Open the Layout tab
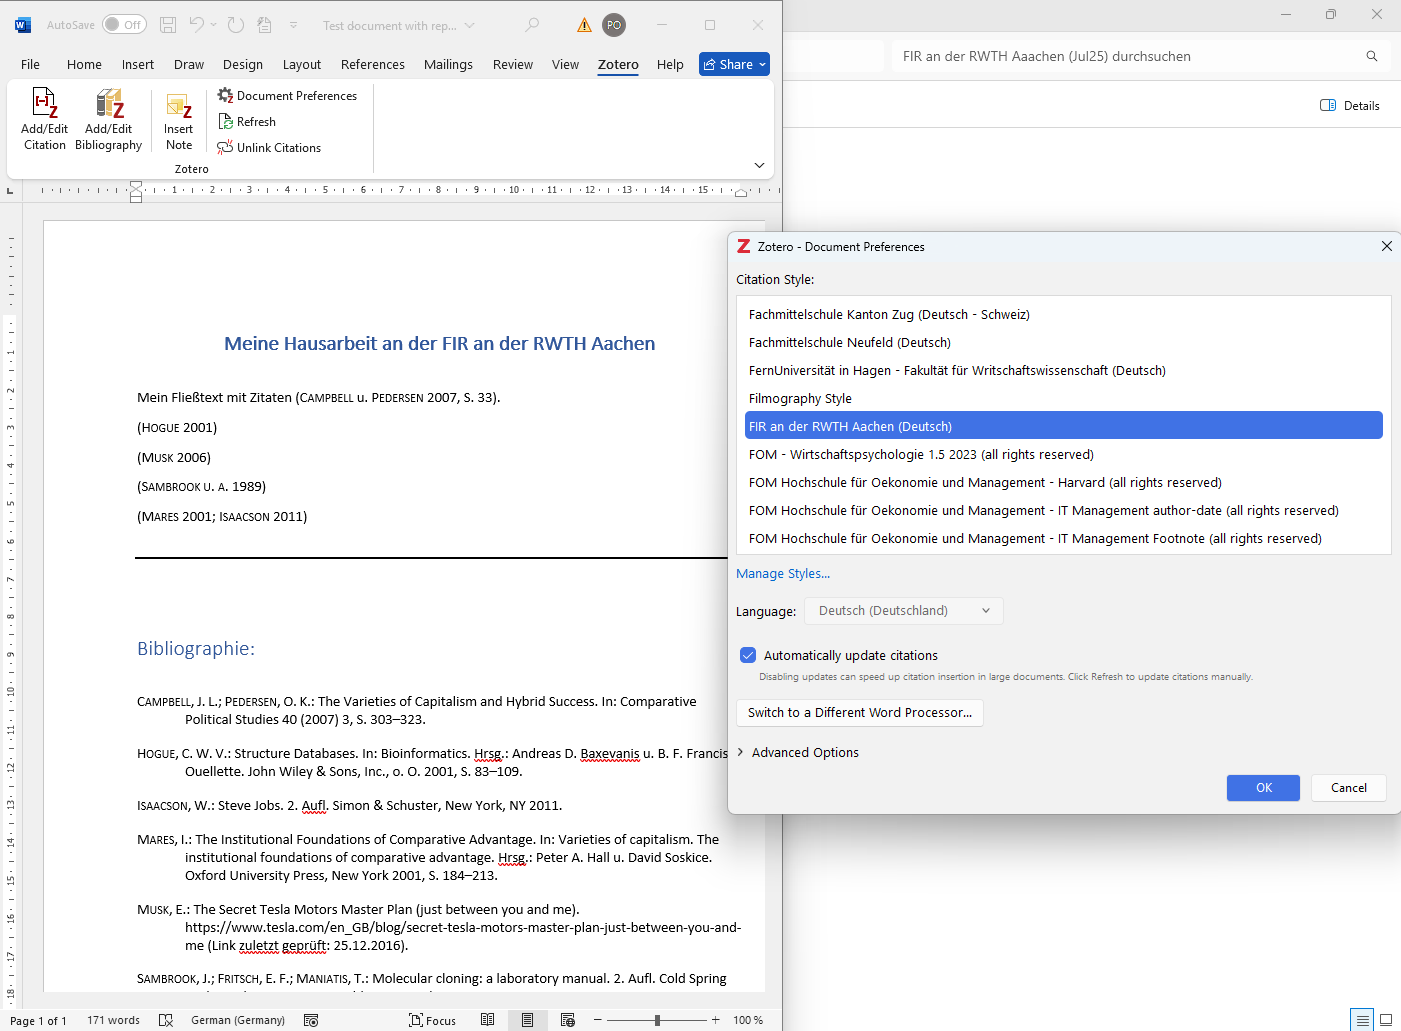The image size is (1401, 1031). pos(302,64)
